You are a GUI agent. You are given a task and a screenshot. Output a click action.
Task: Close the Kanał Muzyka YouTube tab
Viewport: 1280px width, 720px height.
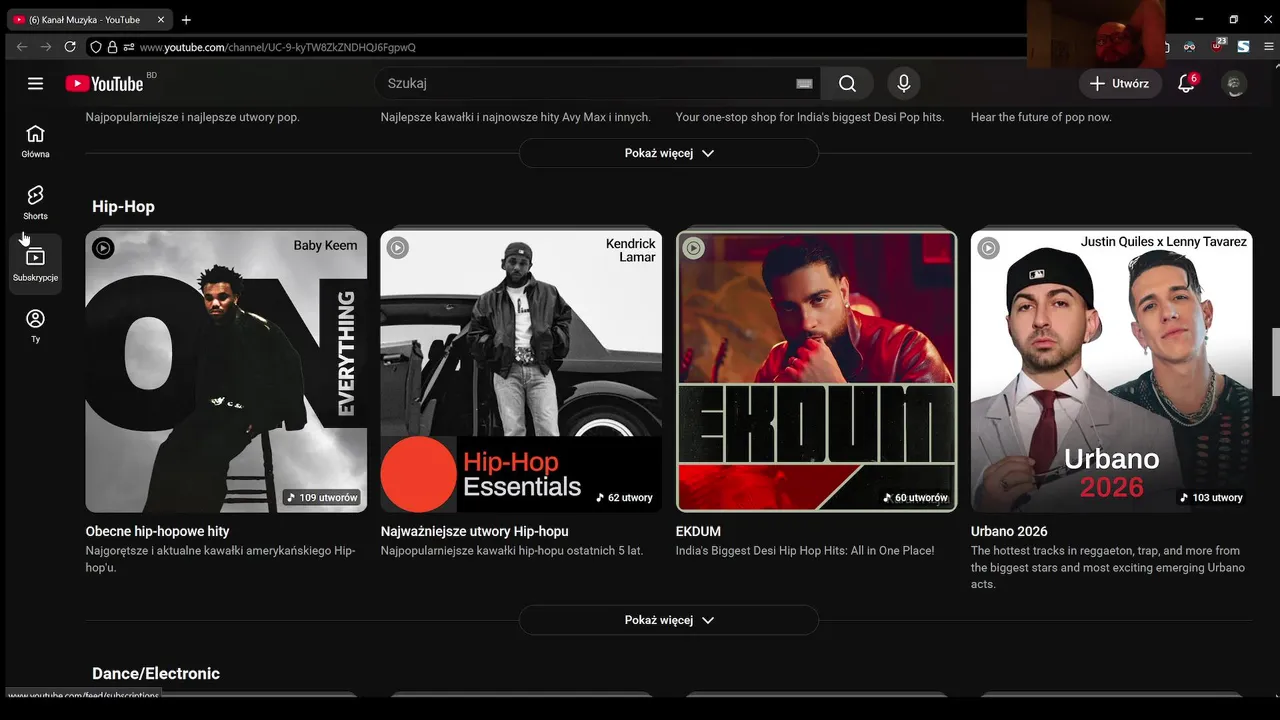pos(160,20)
